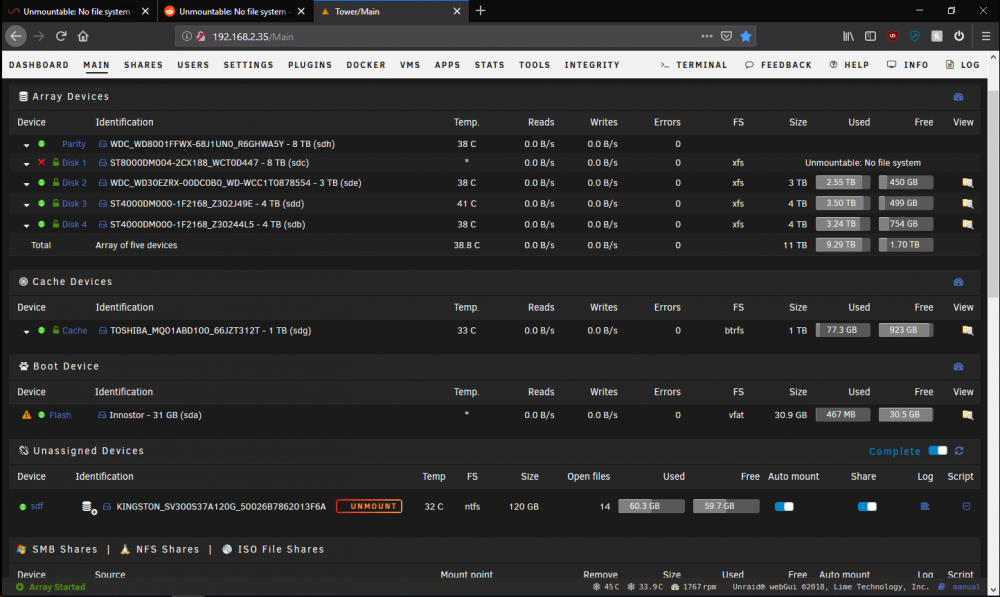The width and height of the screenshot is (1000, 597).
Task: Toggle Share for the Kingston drive
Action: point(867,506)
